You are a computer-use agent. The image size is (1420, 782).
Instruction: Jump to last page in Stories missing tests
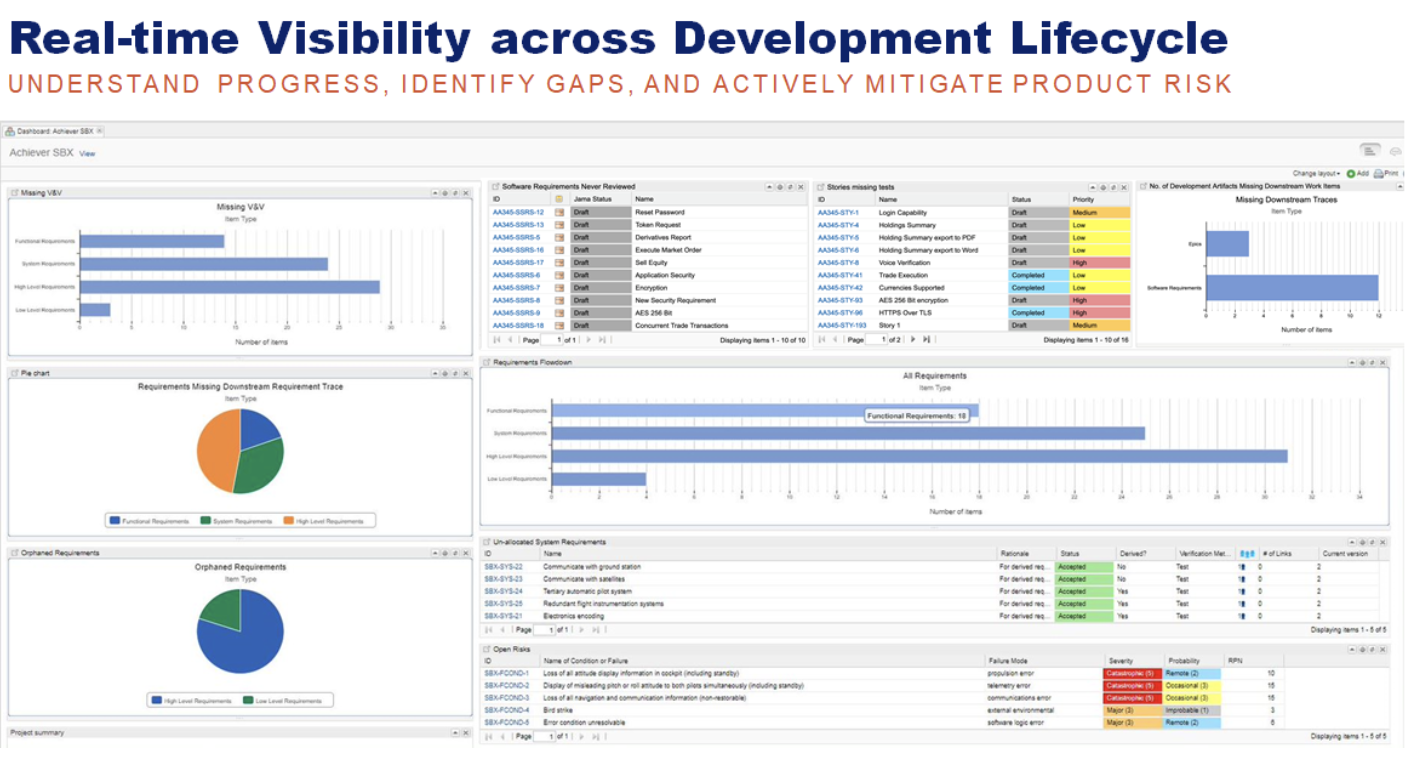coord(926,340)
